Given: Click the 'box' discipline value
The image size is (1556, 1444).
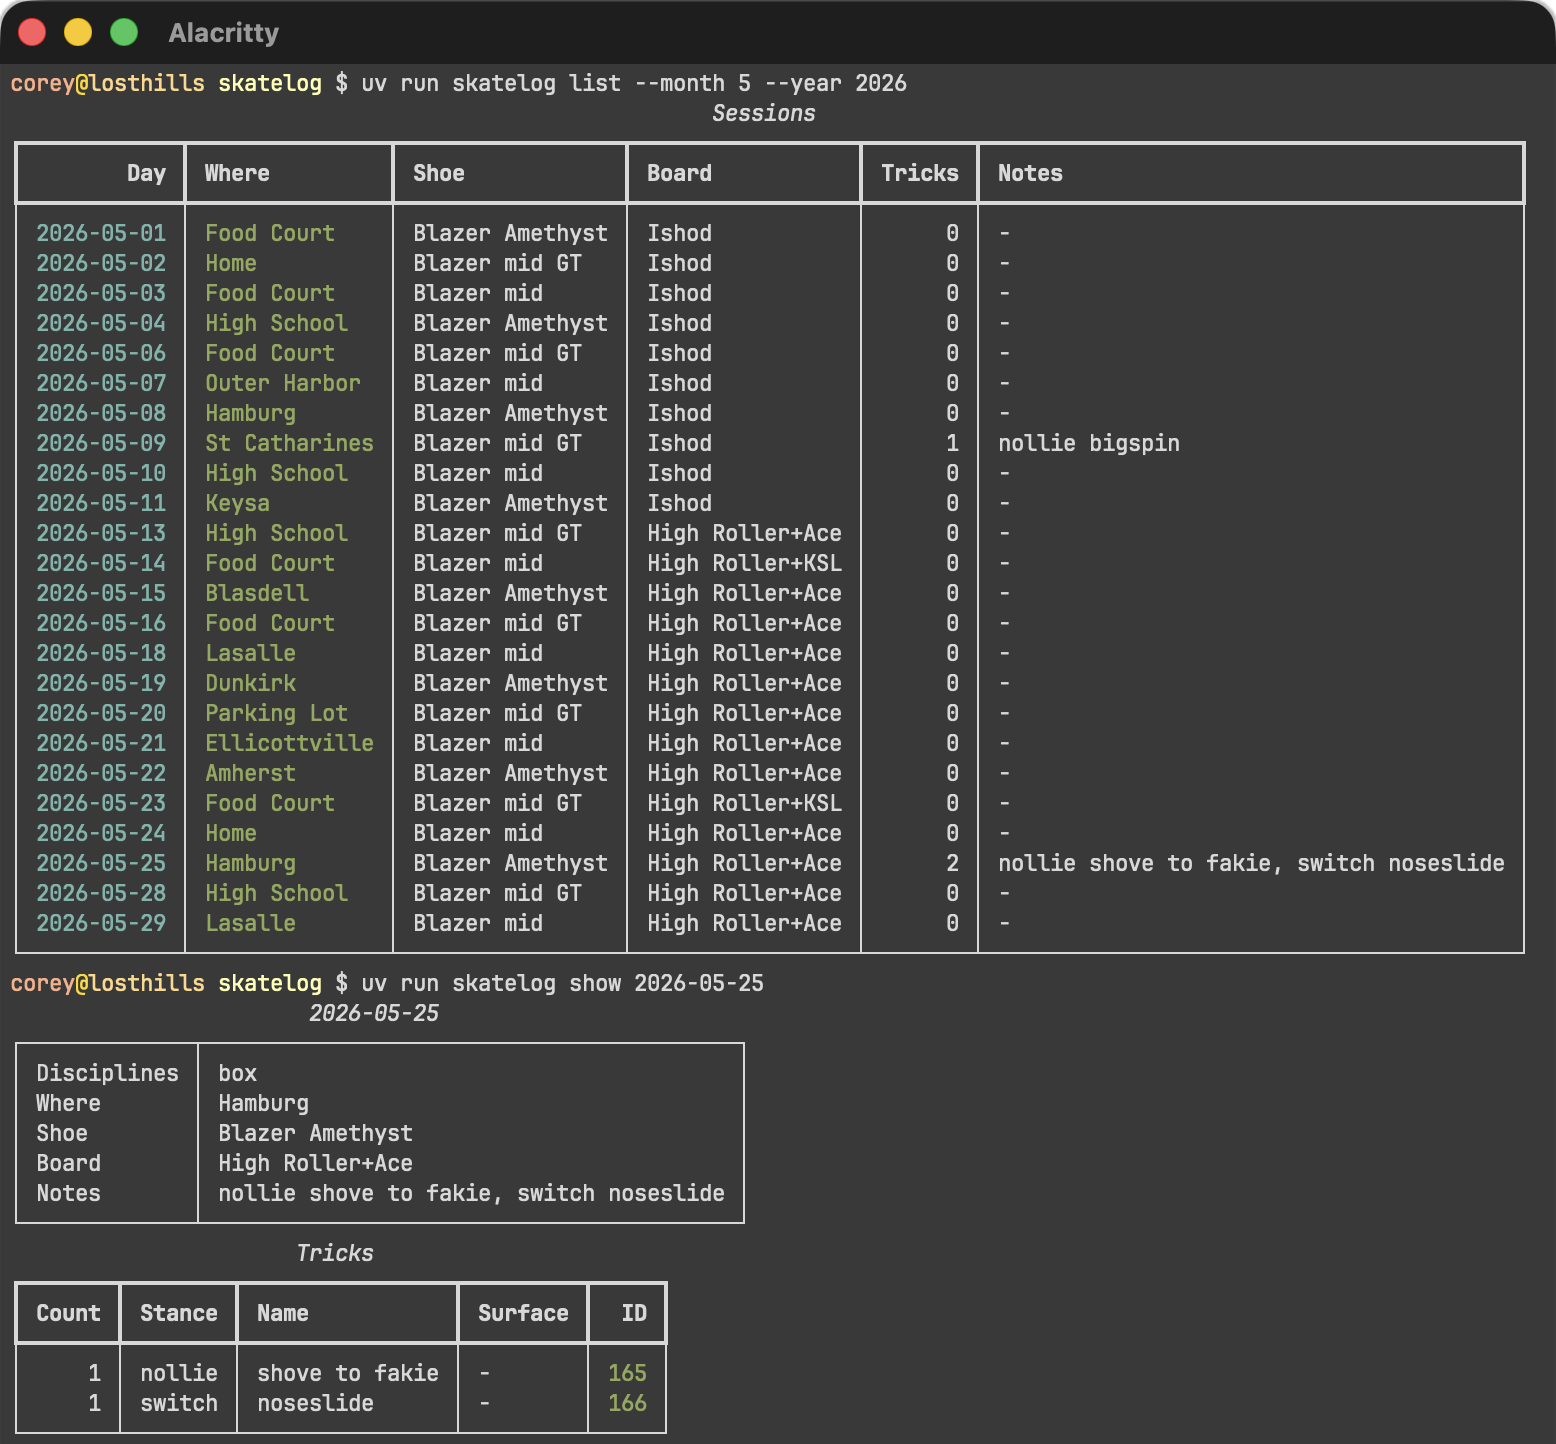Looking at the screenshot, I should coord(237,1073).
